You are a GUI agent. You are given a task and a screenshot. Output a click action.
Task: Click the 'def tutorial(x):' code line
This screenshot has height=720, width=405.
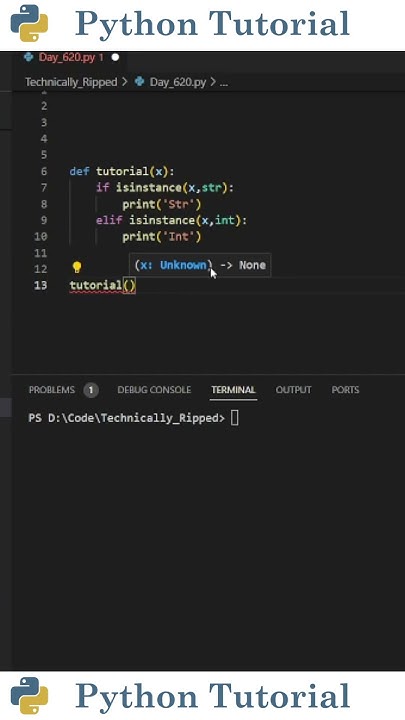[x=122, y=171]
